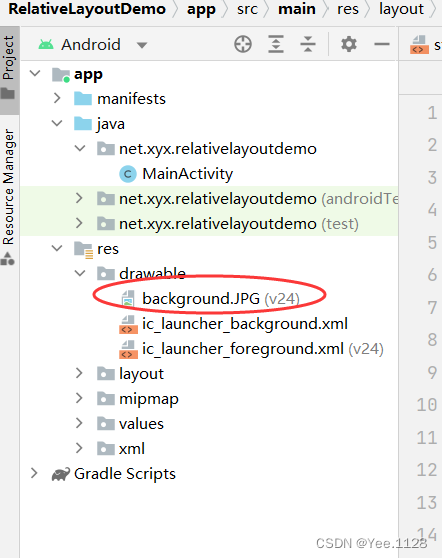Click src in the breadcrumb path
Image resolution: width=442 pixels, height=558 pixels.
click(247, 9)
